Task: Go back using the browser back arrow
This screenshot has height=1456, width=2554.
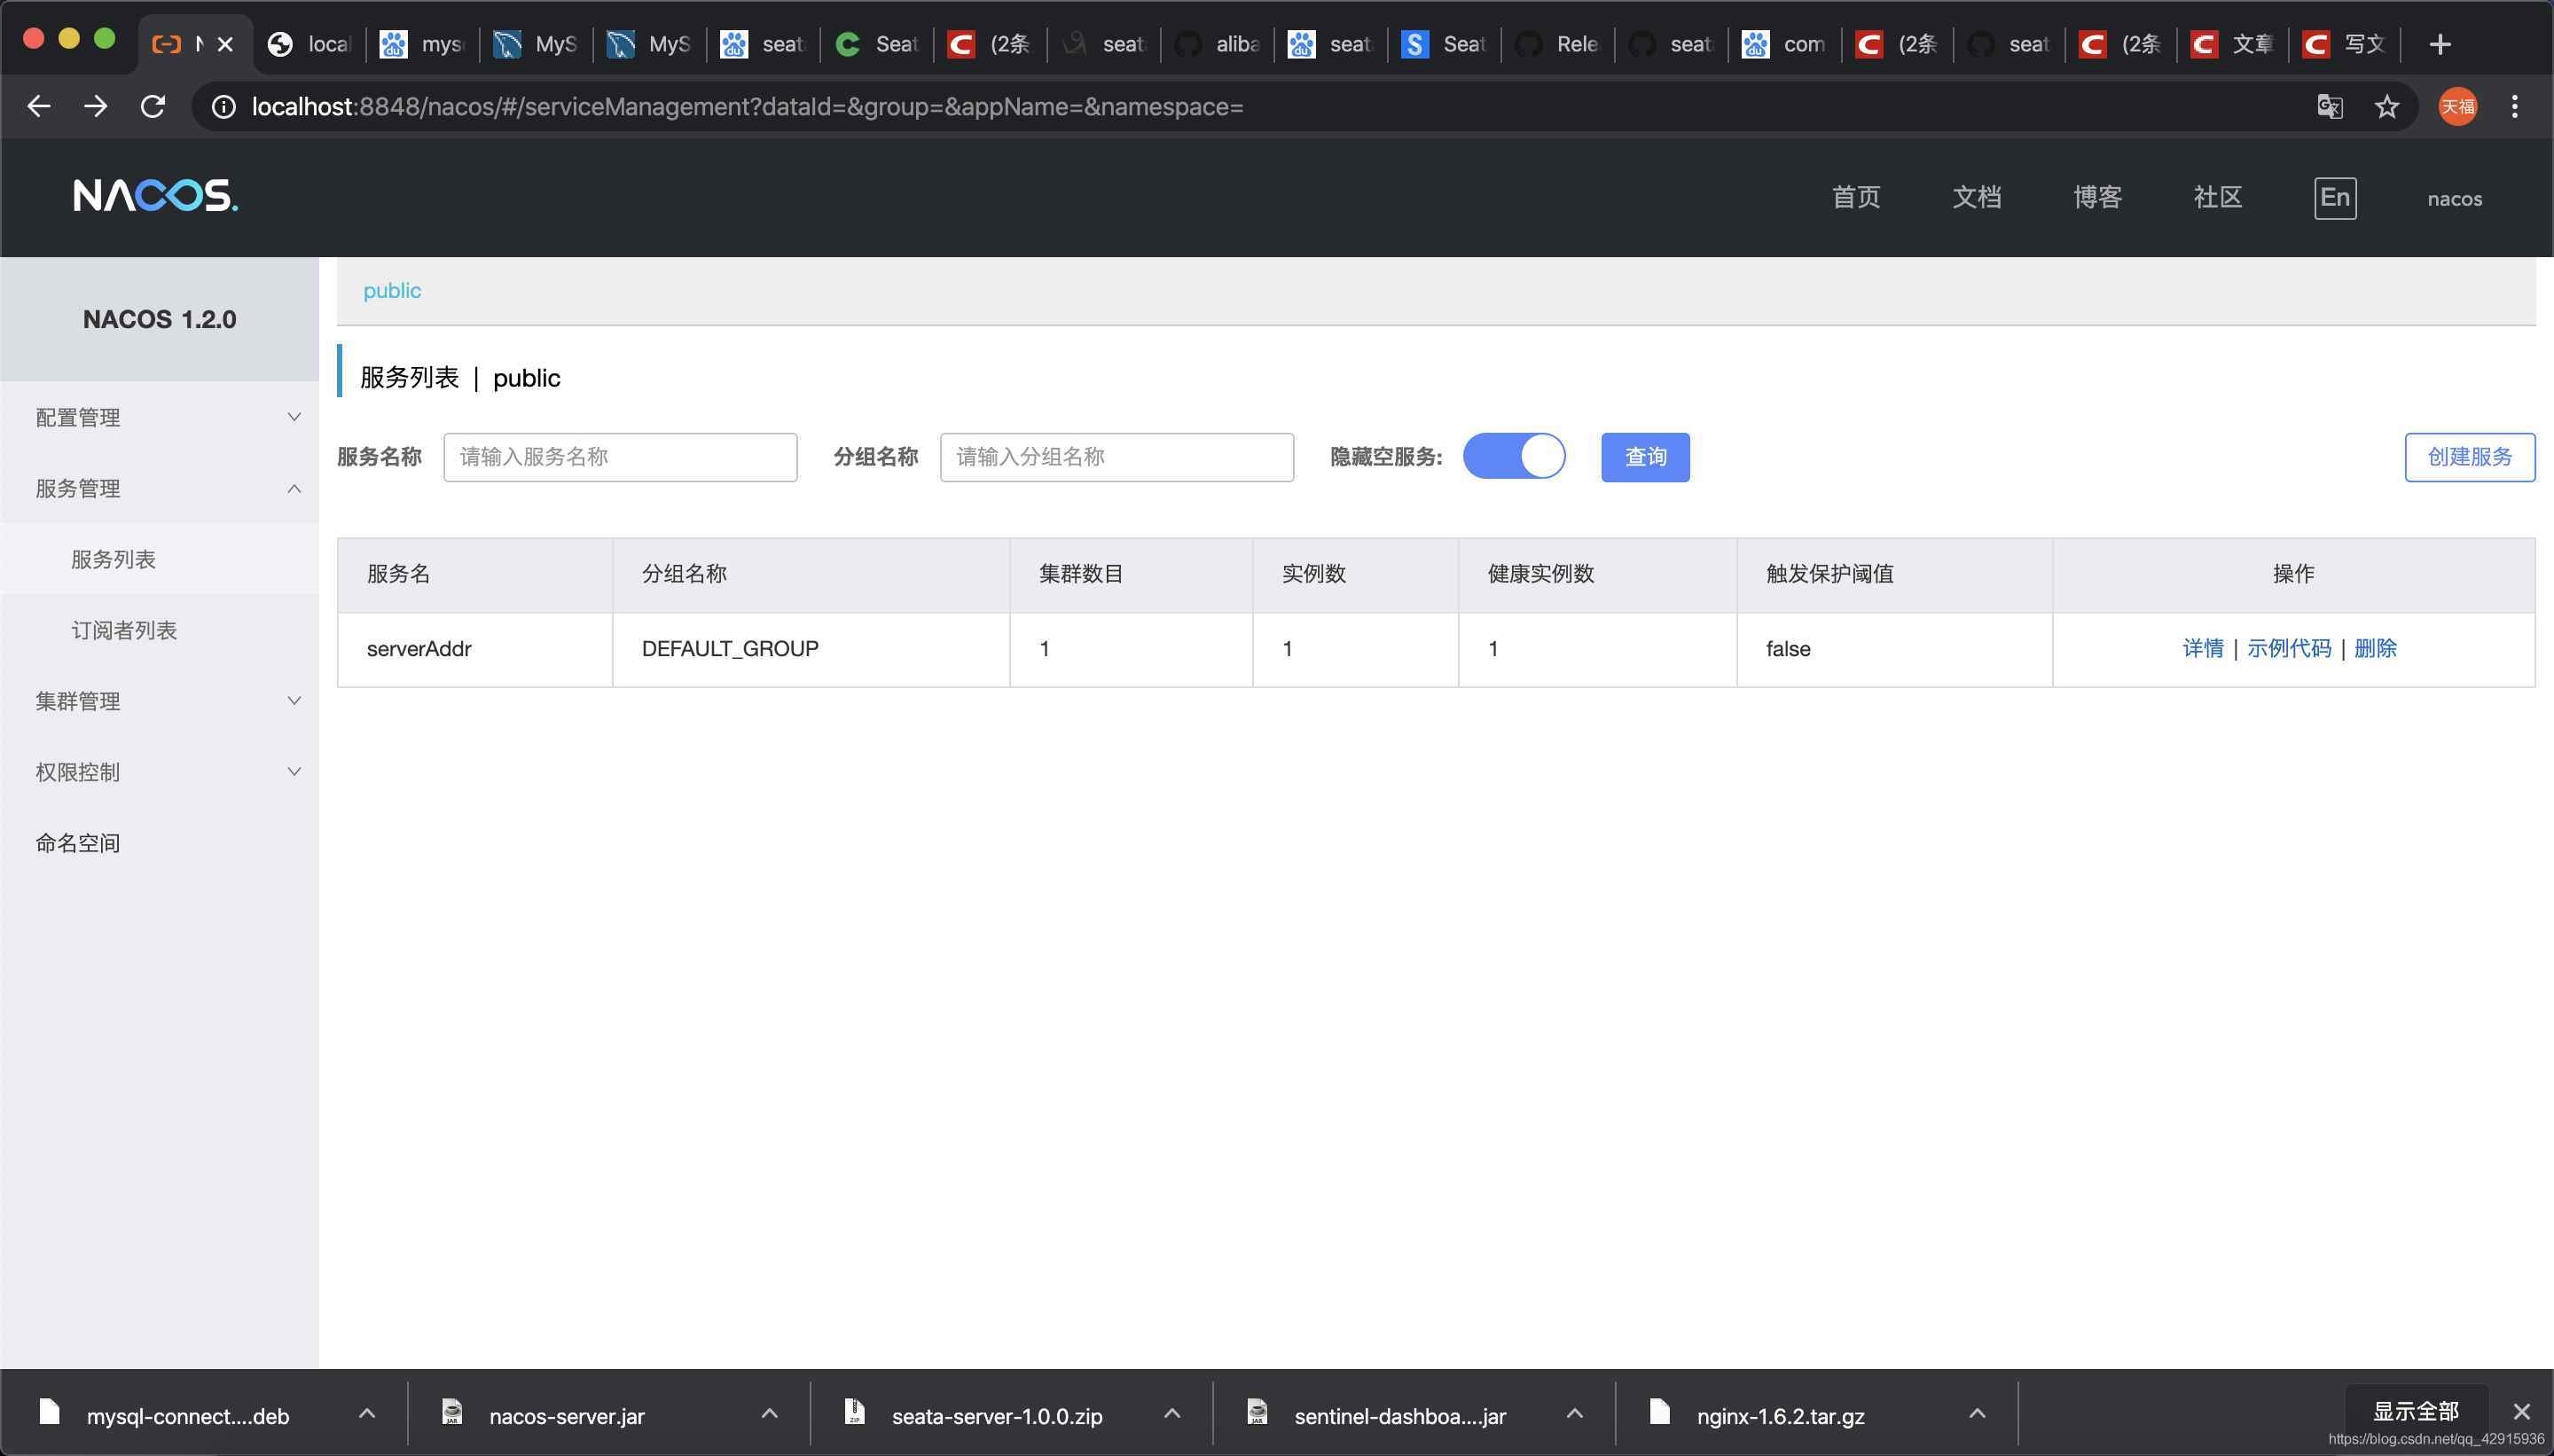Action: (39, 106)
